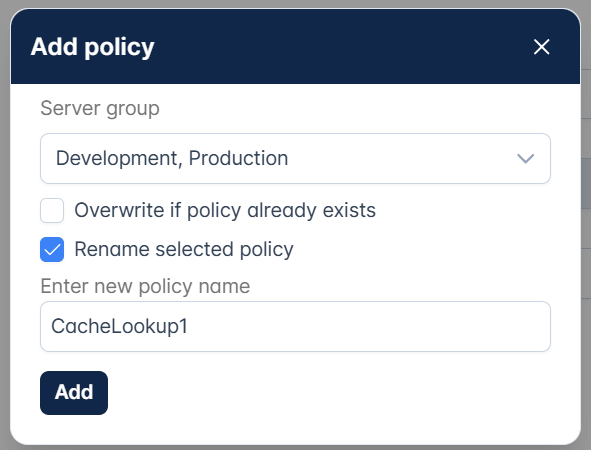Expand the Server group chevron arrow
Screen dimensions: 591x450
pyautogui.click(x=525, y=158)
